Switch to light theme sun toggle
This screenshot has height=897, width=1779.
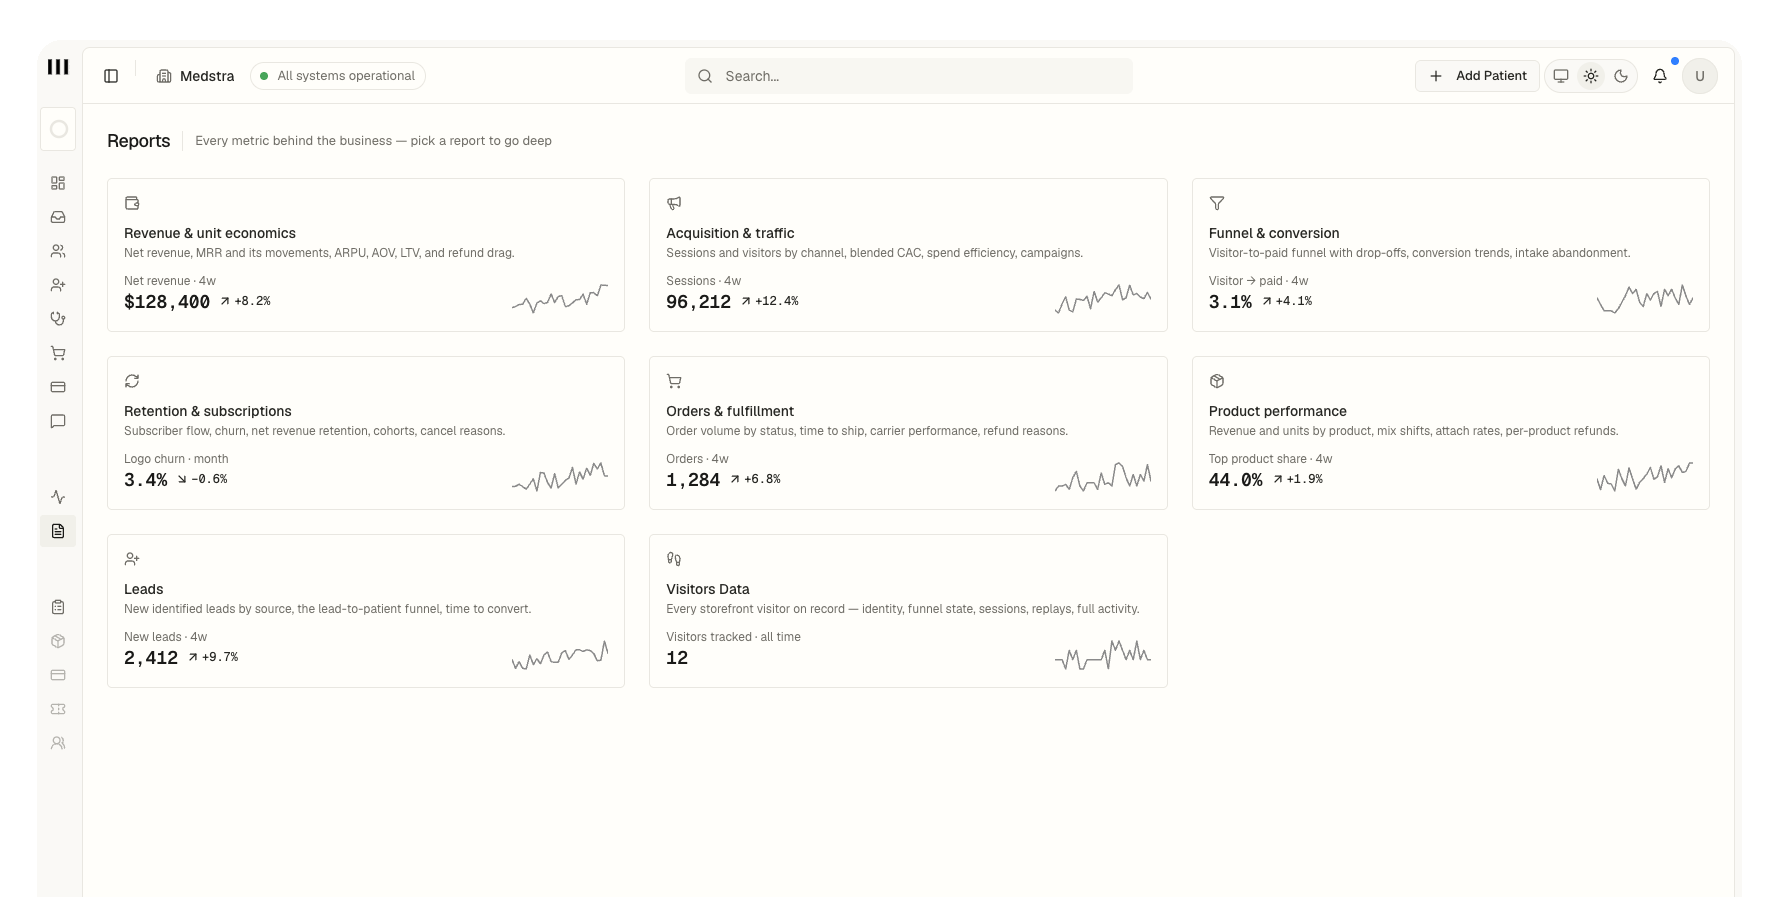click(1591, 76)
